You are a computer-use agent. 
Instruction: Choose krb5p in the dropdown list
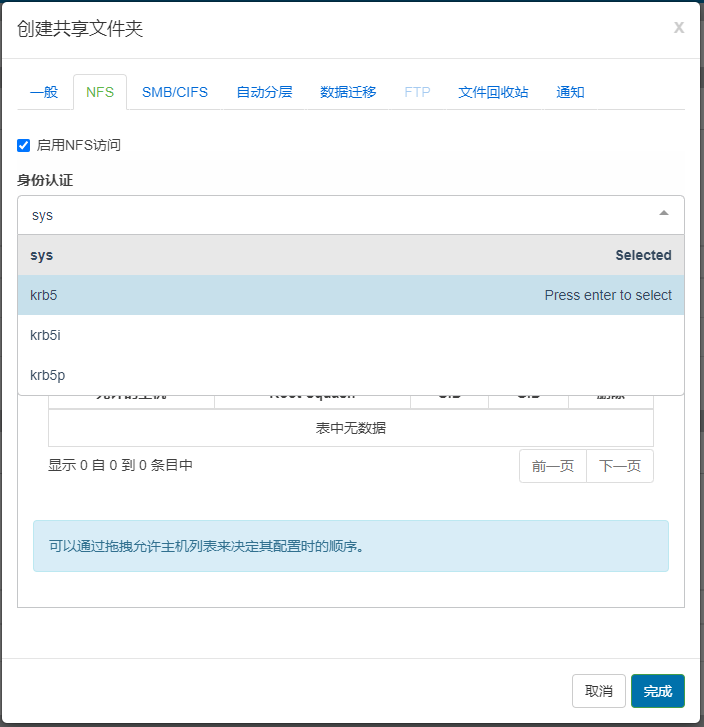(350, 375)
